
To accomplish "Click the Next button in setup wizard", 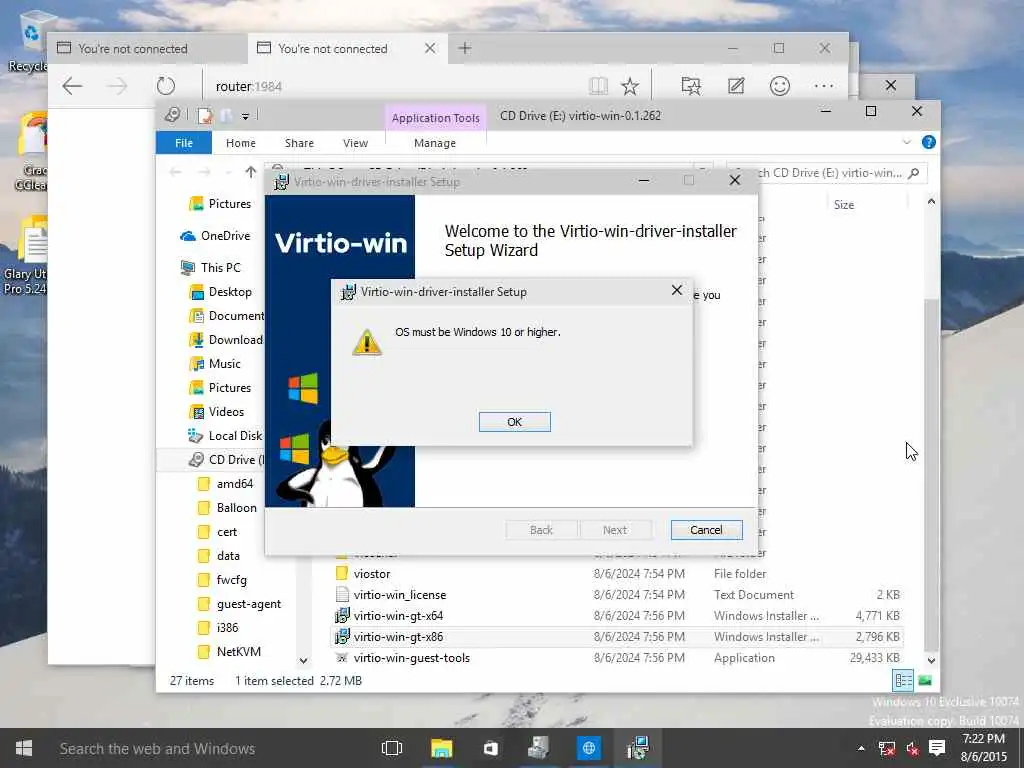I will [x=615, y=530].
